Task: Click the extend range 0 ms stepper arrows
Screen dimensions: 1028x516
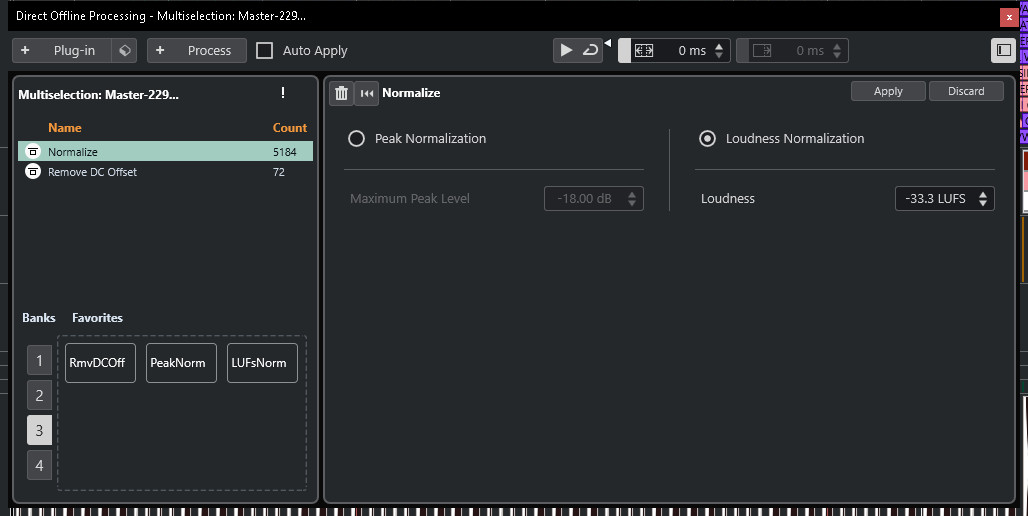Action: pyautogui.click(x=719, y=50)
